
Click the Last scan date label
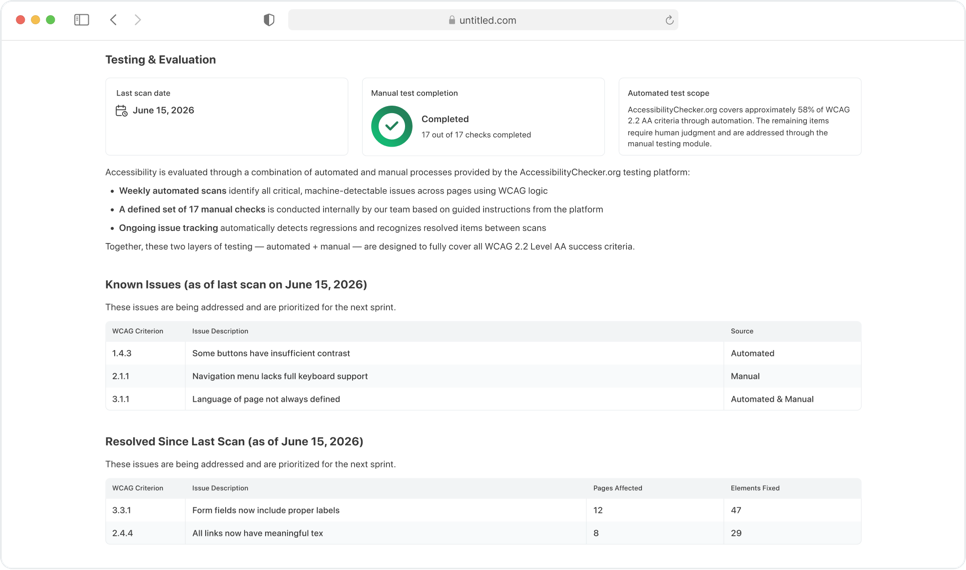coord(143,93)
